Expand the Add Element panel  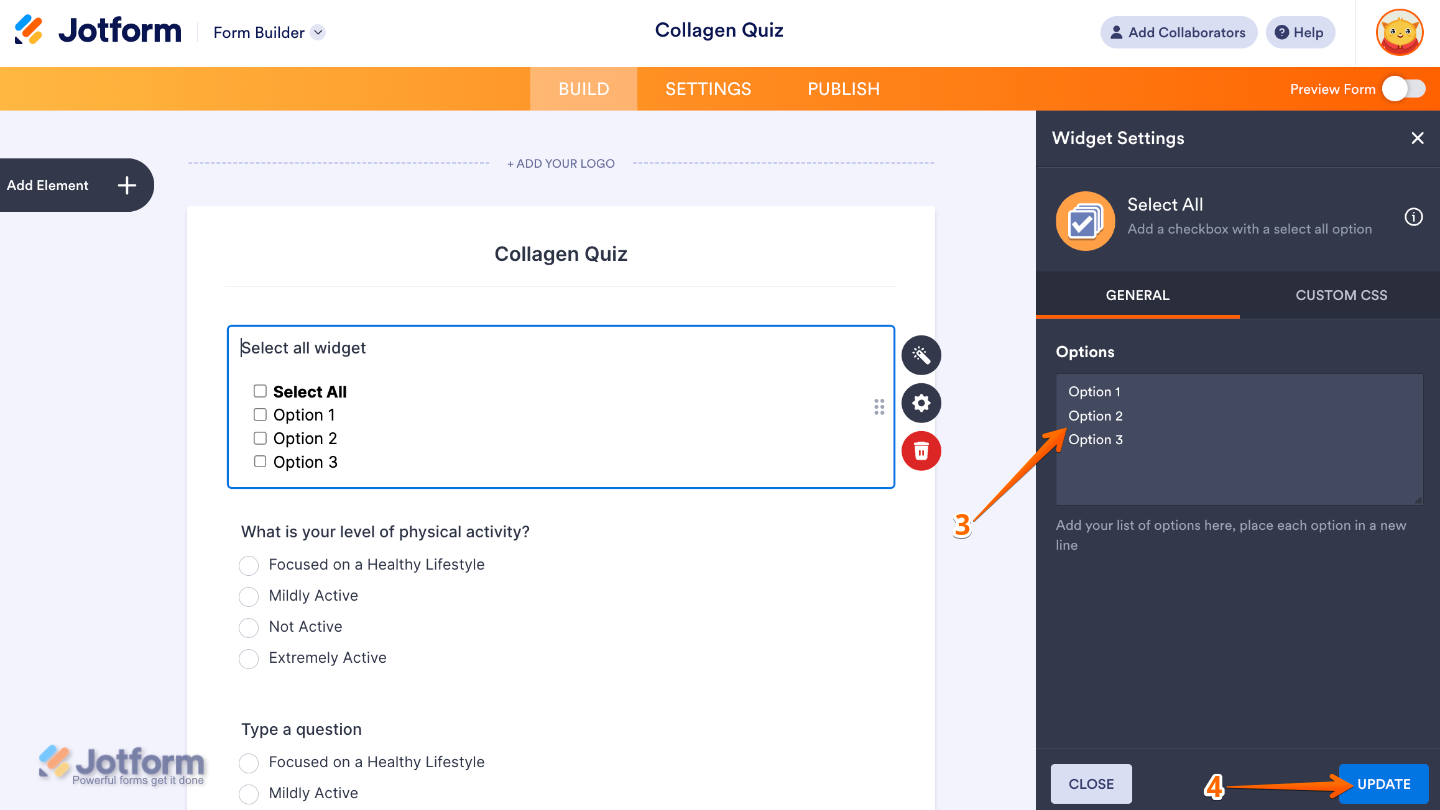(126, 185)
